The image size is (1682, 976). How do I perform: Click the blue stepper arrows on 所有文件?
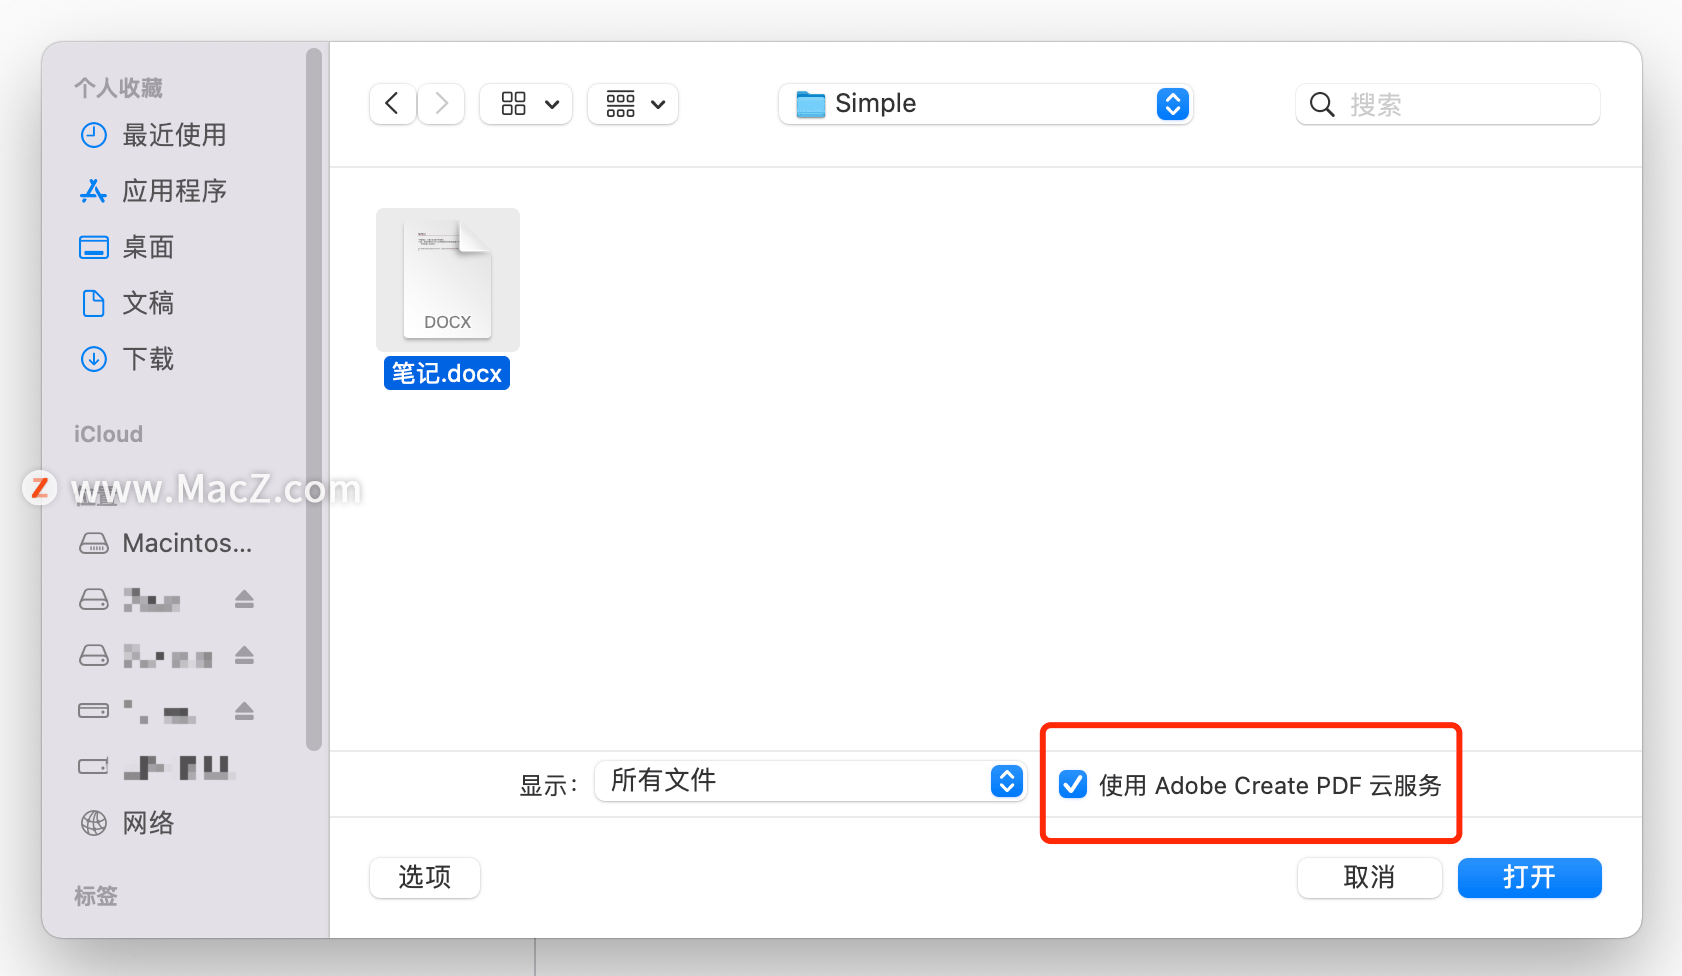click(1007, 781)
